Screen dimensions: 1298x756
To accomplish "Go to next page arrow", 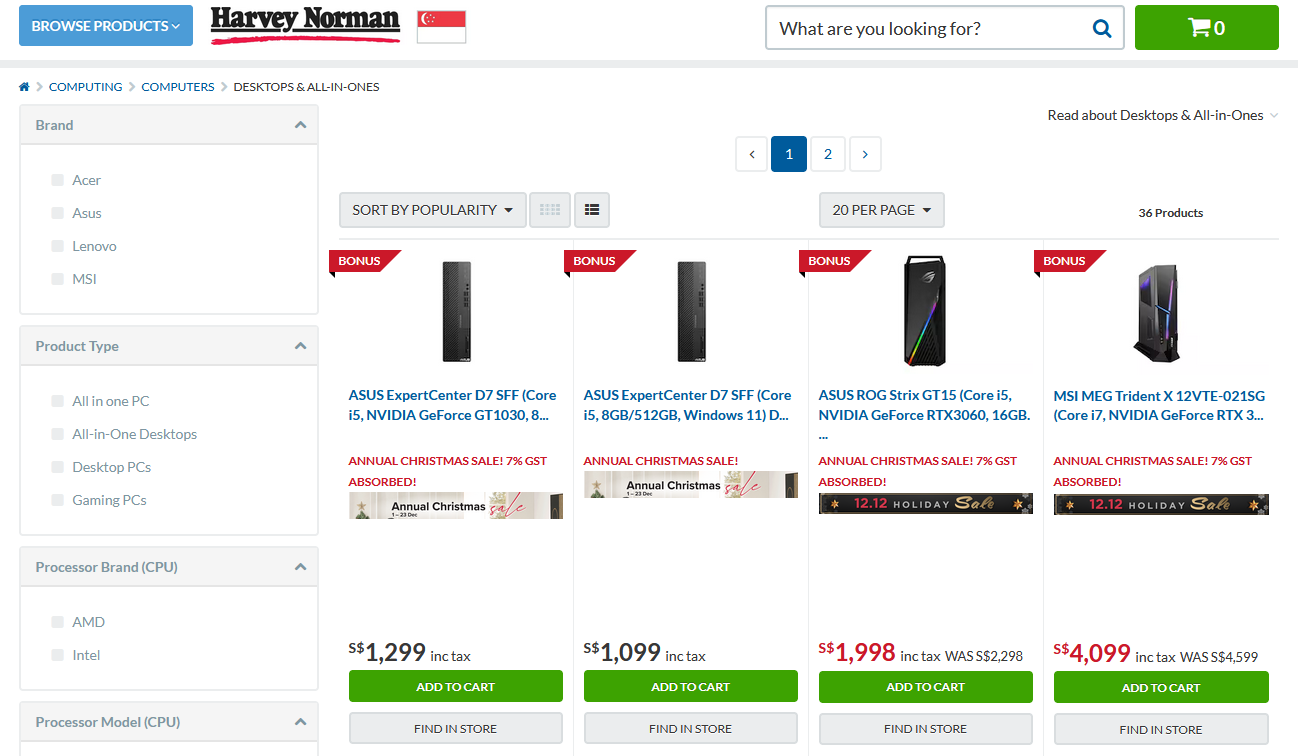I will (865, 154).
